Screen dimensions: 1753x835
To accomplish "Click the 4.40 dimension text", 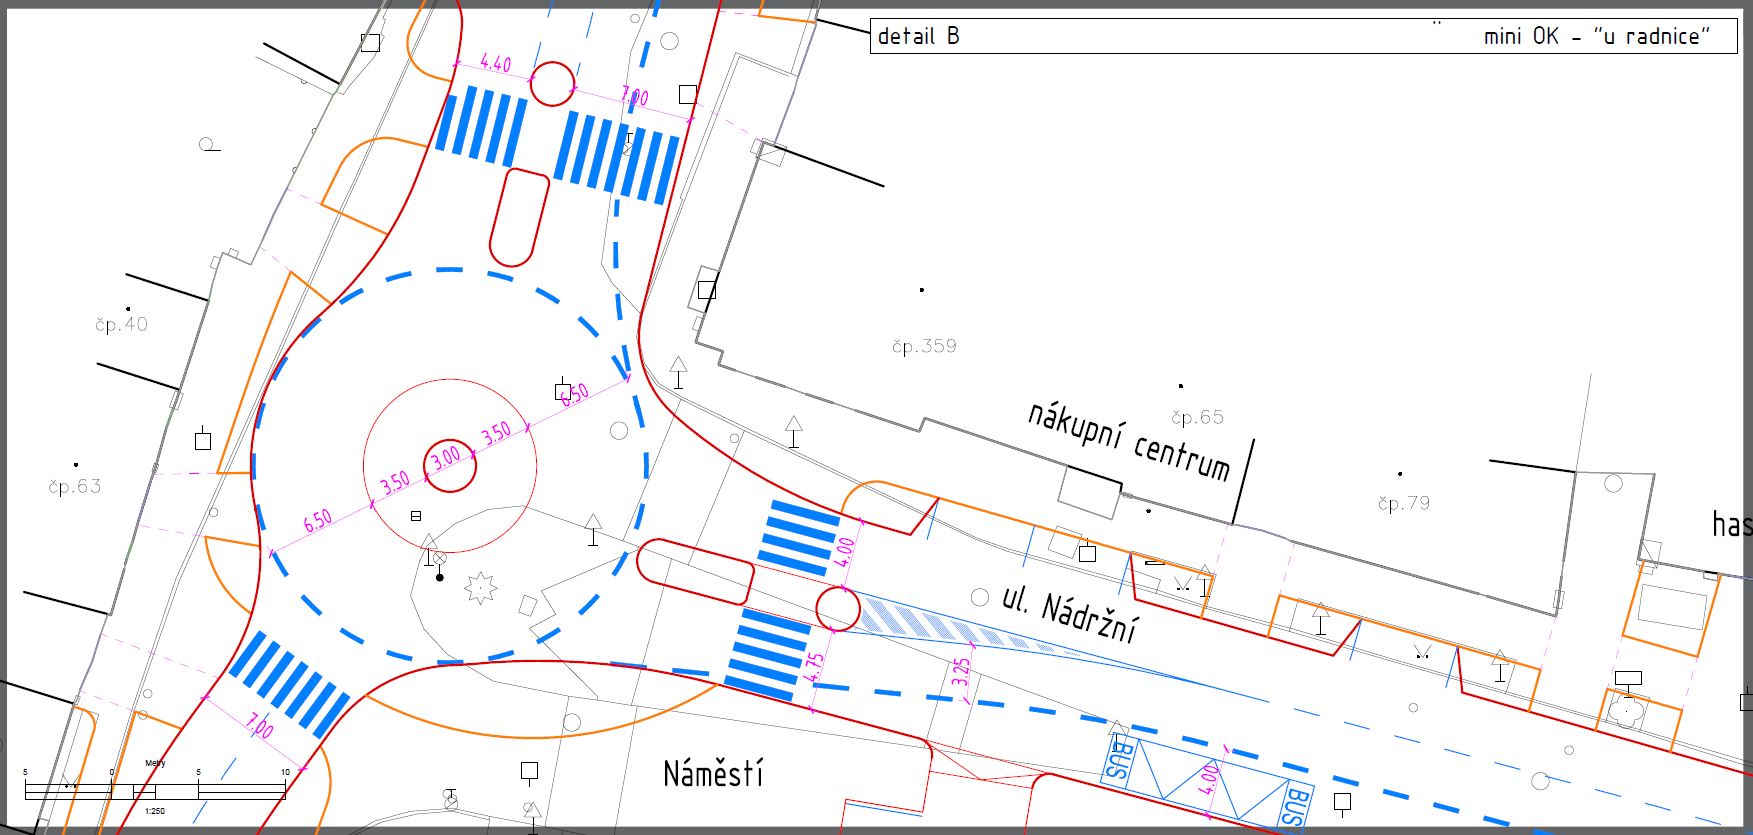I will [x=495, y=63].
